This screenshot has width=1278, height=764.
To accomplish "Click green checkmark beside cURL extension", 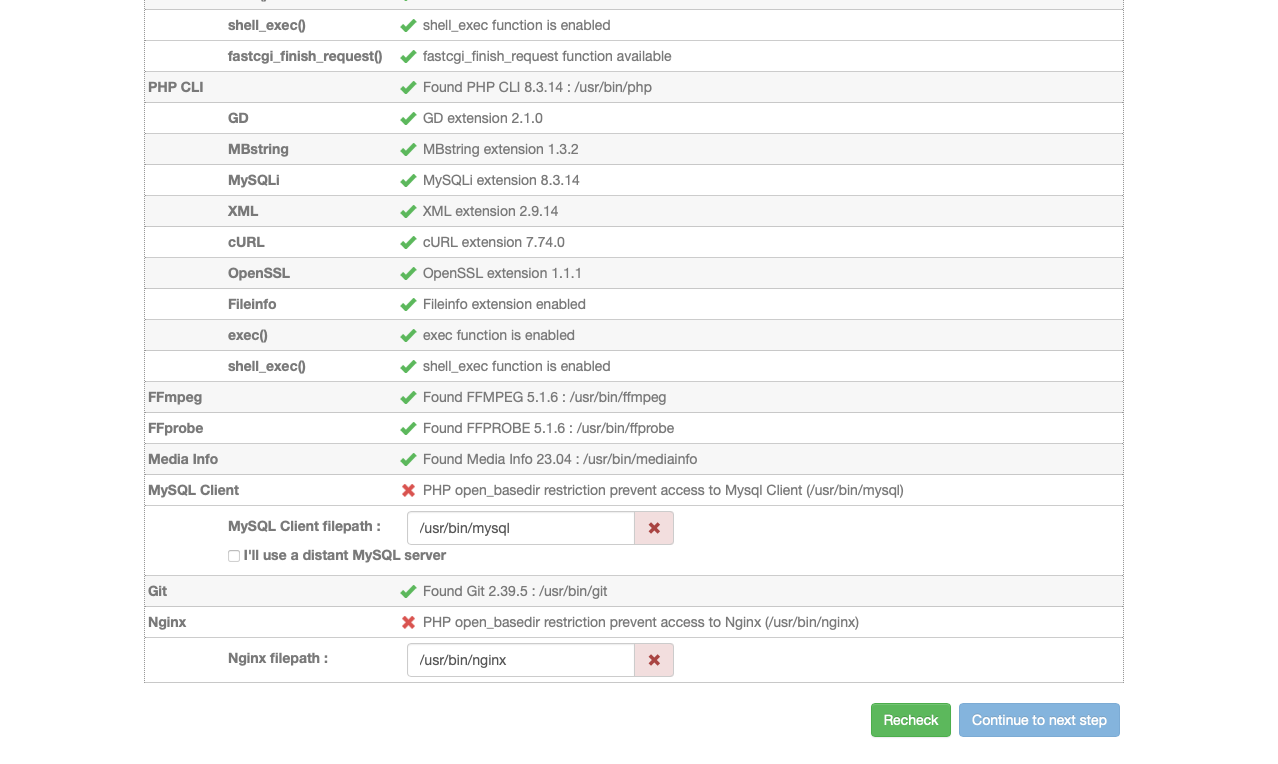I will click(408, 242).
